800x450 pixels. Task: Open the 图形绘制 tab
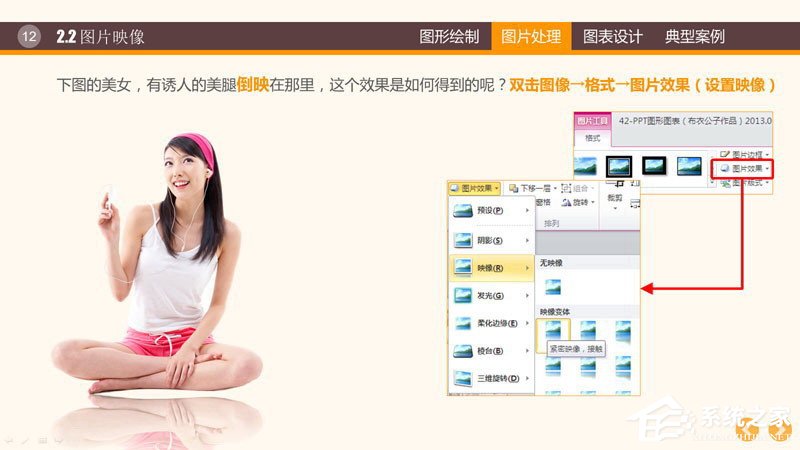449,37
